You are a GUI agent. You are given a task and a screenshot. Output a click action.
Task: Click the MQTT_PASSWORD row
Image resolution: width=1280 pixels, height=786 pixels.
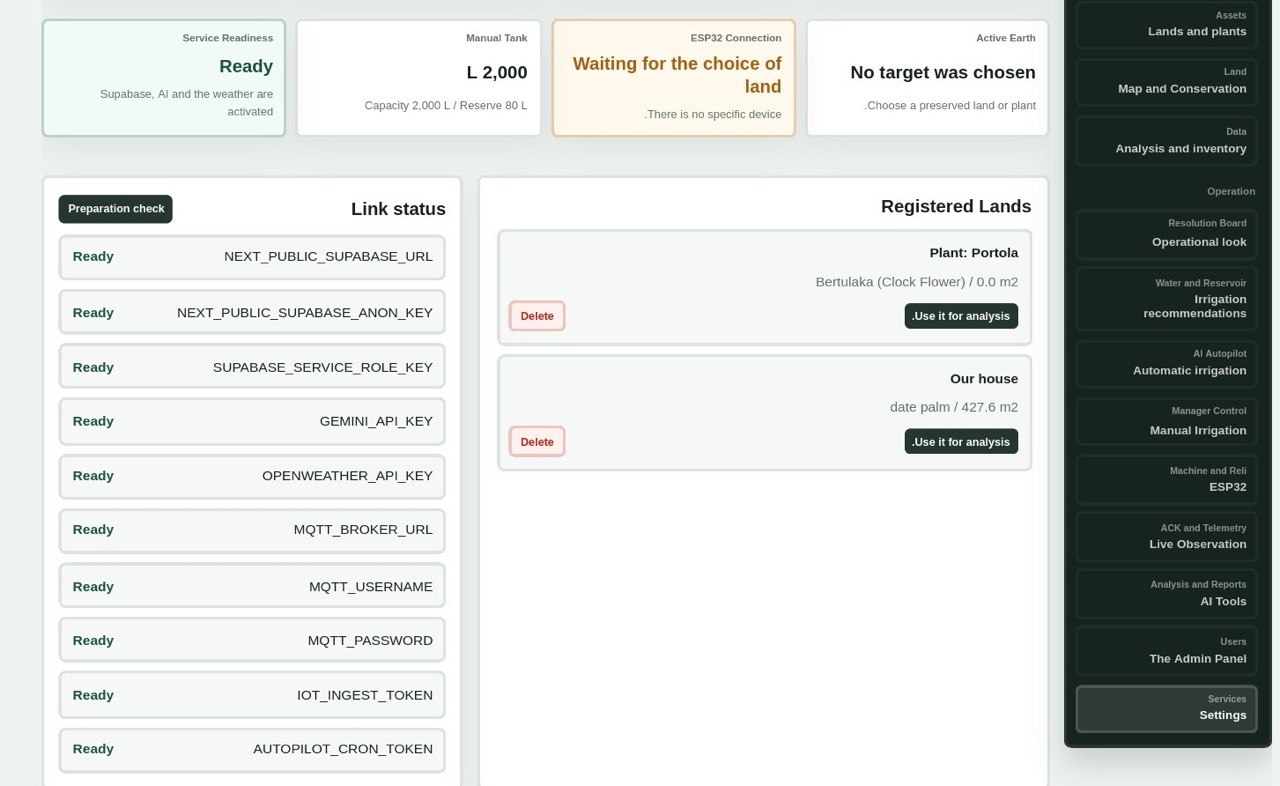[252, 640]
